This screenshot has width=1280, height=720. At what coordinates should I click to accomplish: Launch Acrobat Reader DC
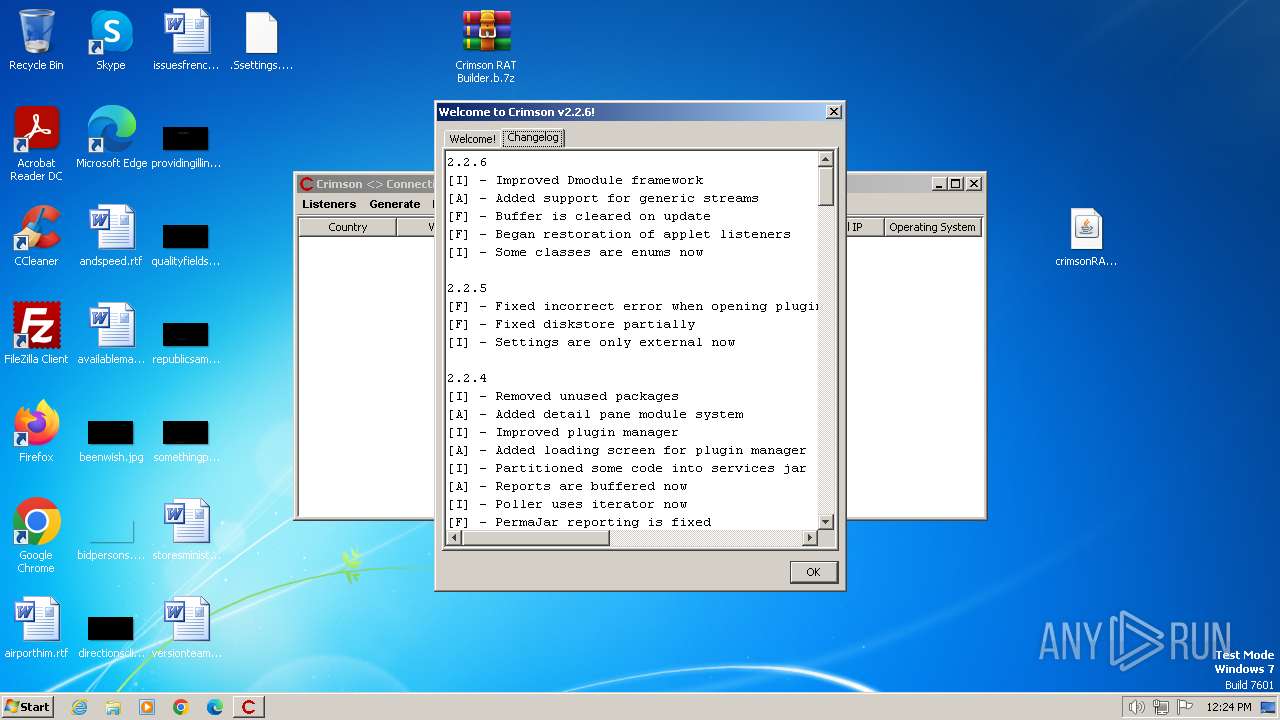36,144
